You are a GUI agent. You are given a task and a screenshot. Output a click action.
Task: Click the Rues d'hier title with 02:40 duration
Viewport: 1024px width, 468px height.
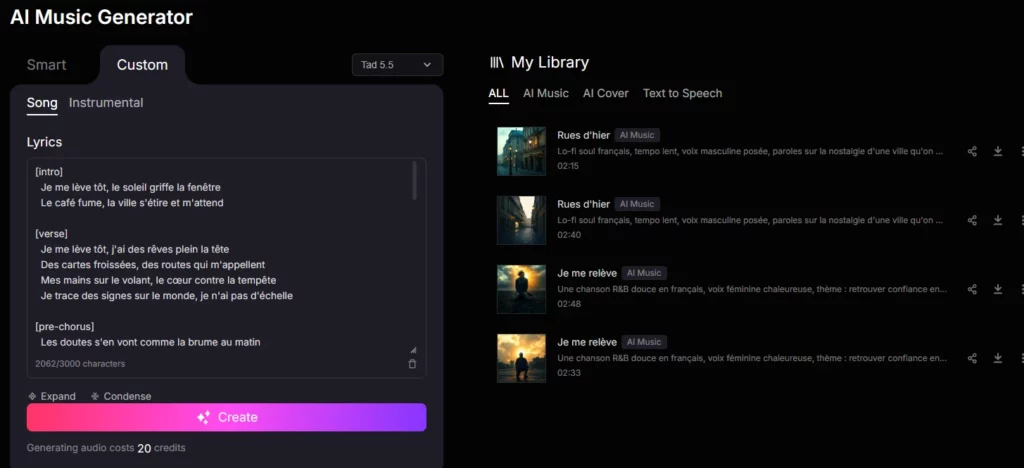tap(583, 204)
